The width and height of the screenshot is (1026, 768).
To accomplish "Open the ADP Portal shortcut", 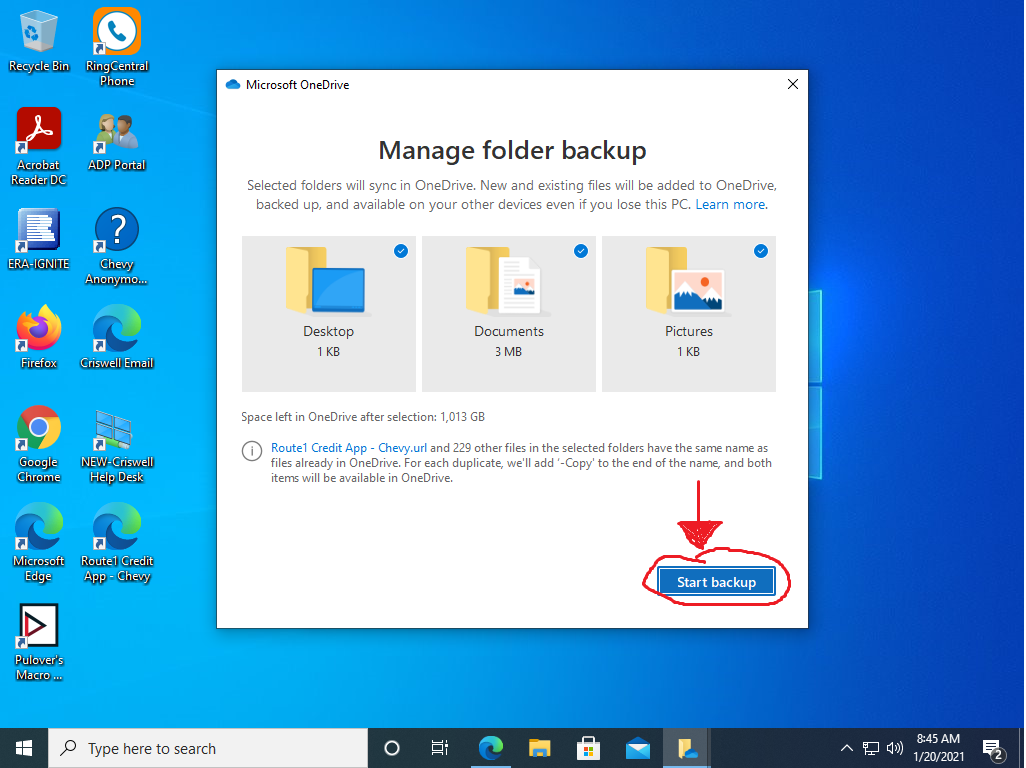I will pyautogui.click(x=116, y=141).
